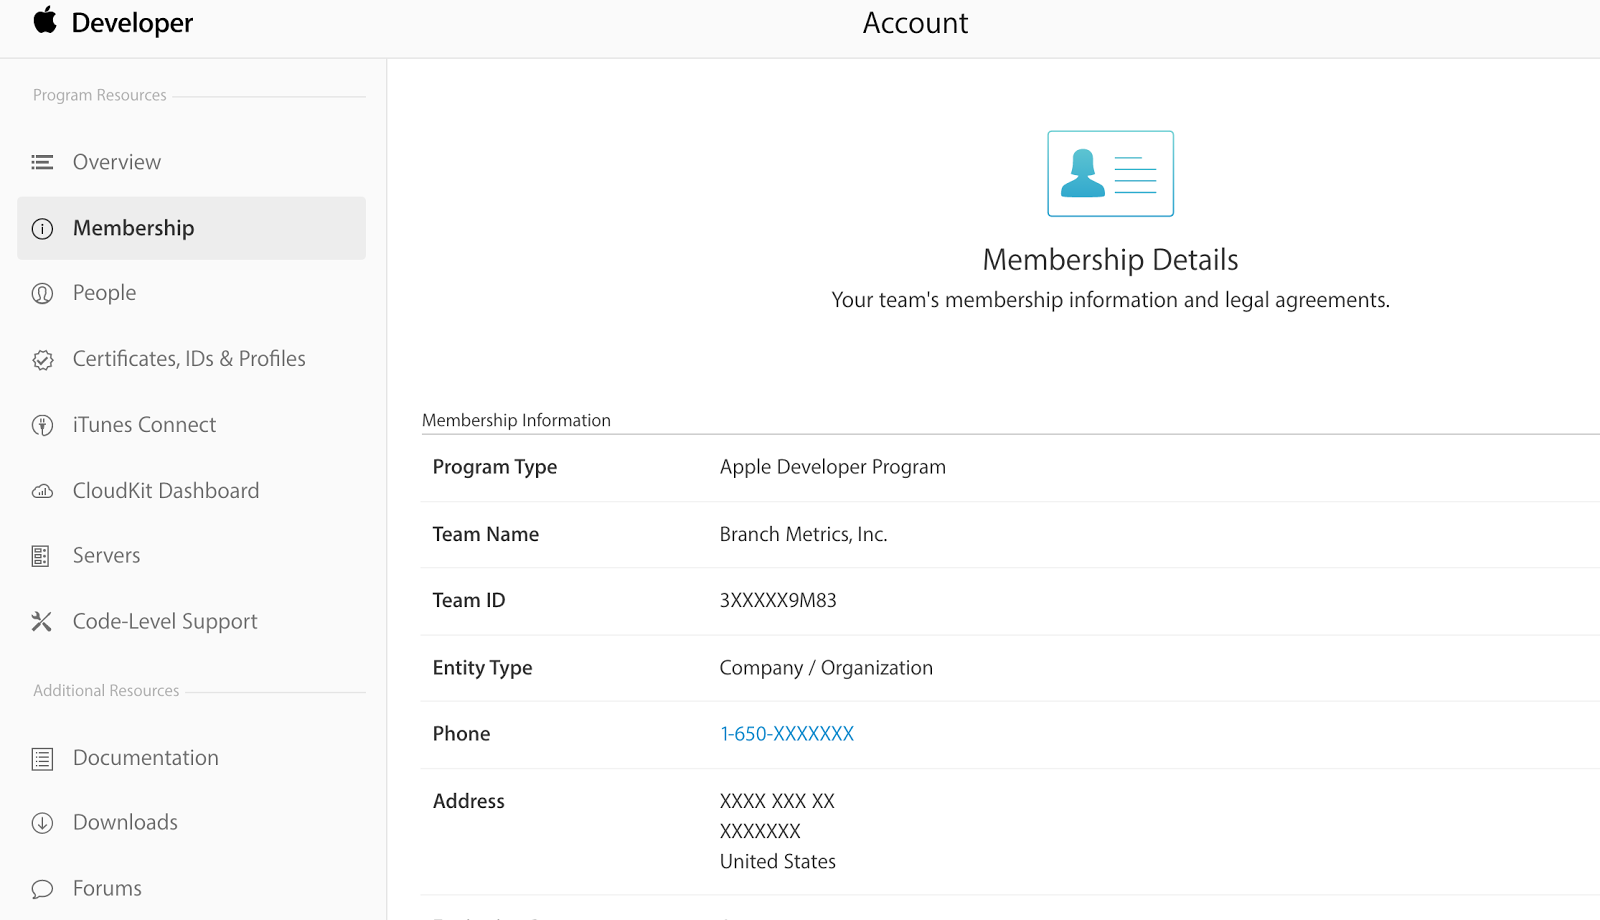Viewport: 1600px width, 920px height.
Task: Click the phone number link 1-650-XXXXXXX
Action: click(786, 733)
